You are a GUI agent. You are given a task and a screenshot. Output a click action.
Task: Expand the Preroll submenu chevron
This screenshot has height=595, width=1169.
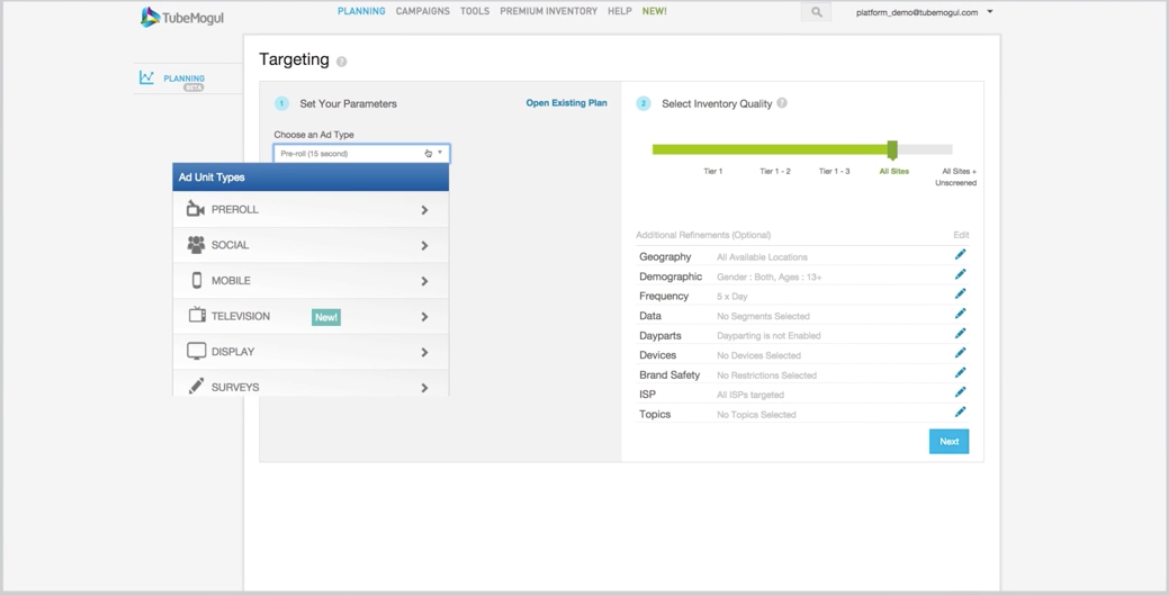tap(424, 210)
